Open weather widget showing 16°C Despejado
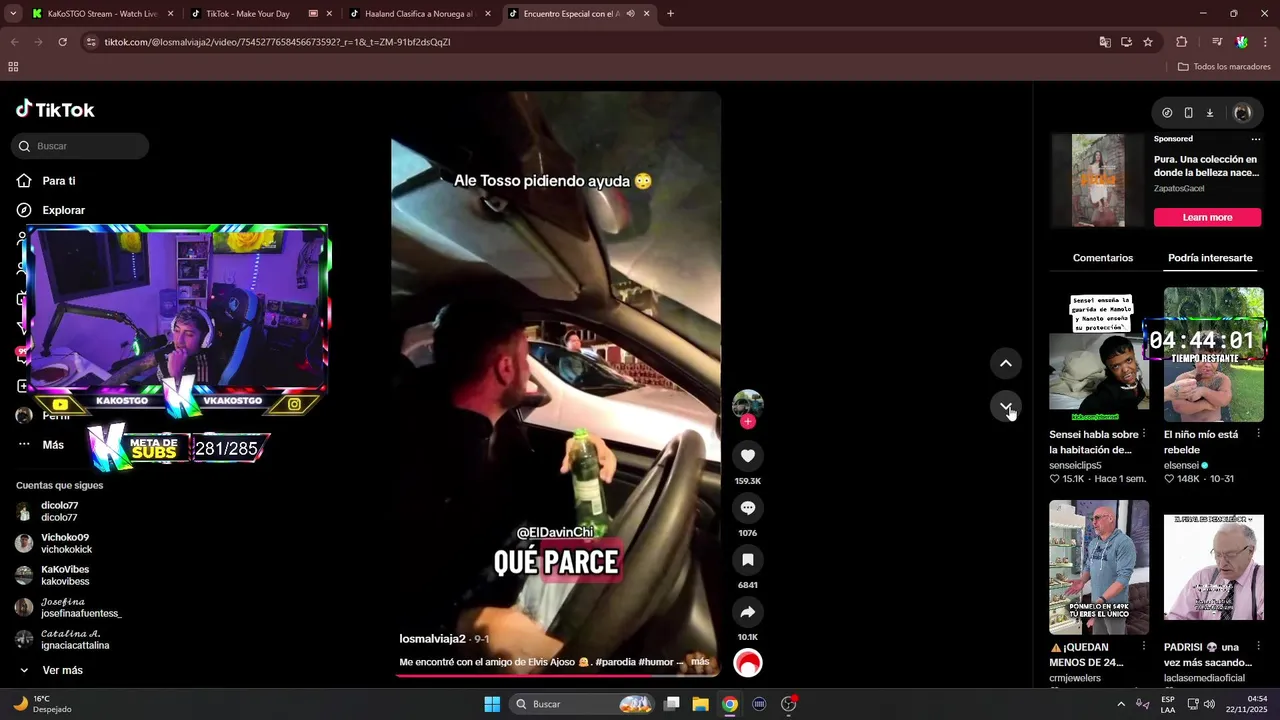Image resolution: width=1280 pixels, height=720 pixels. pyautogui.click(x=42, y=704)
